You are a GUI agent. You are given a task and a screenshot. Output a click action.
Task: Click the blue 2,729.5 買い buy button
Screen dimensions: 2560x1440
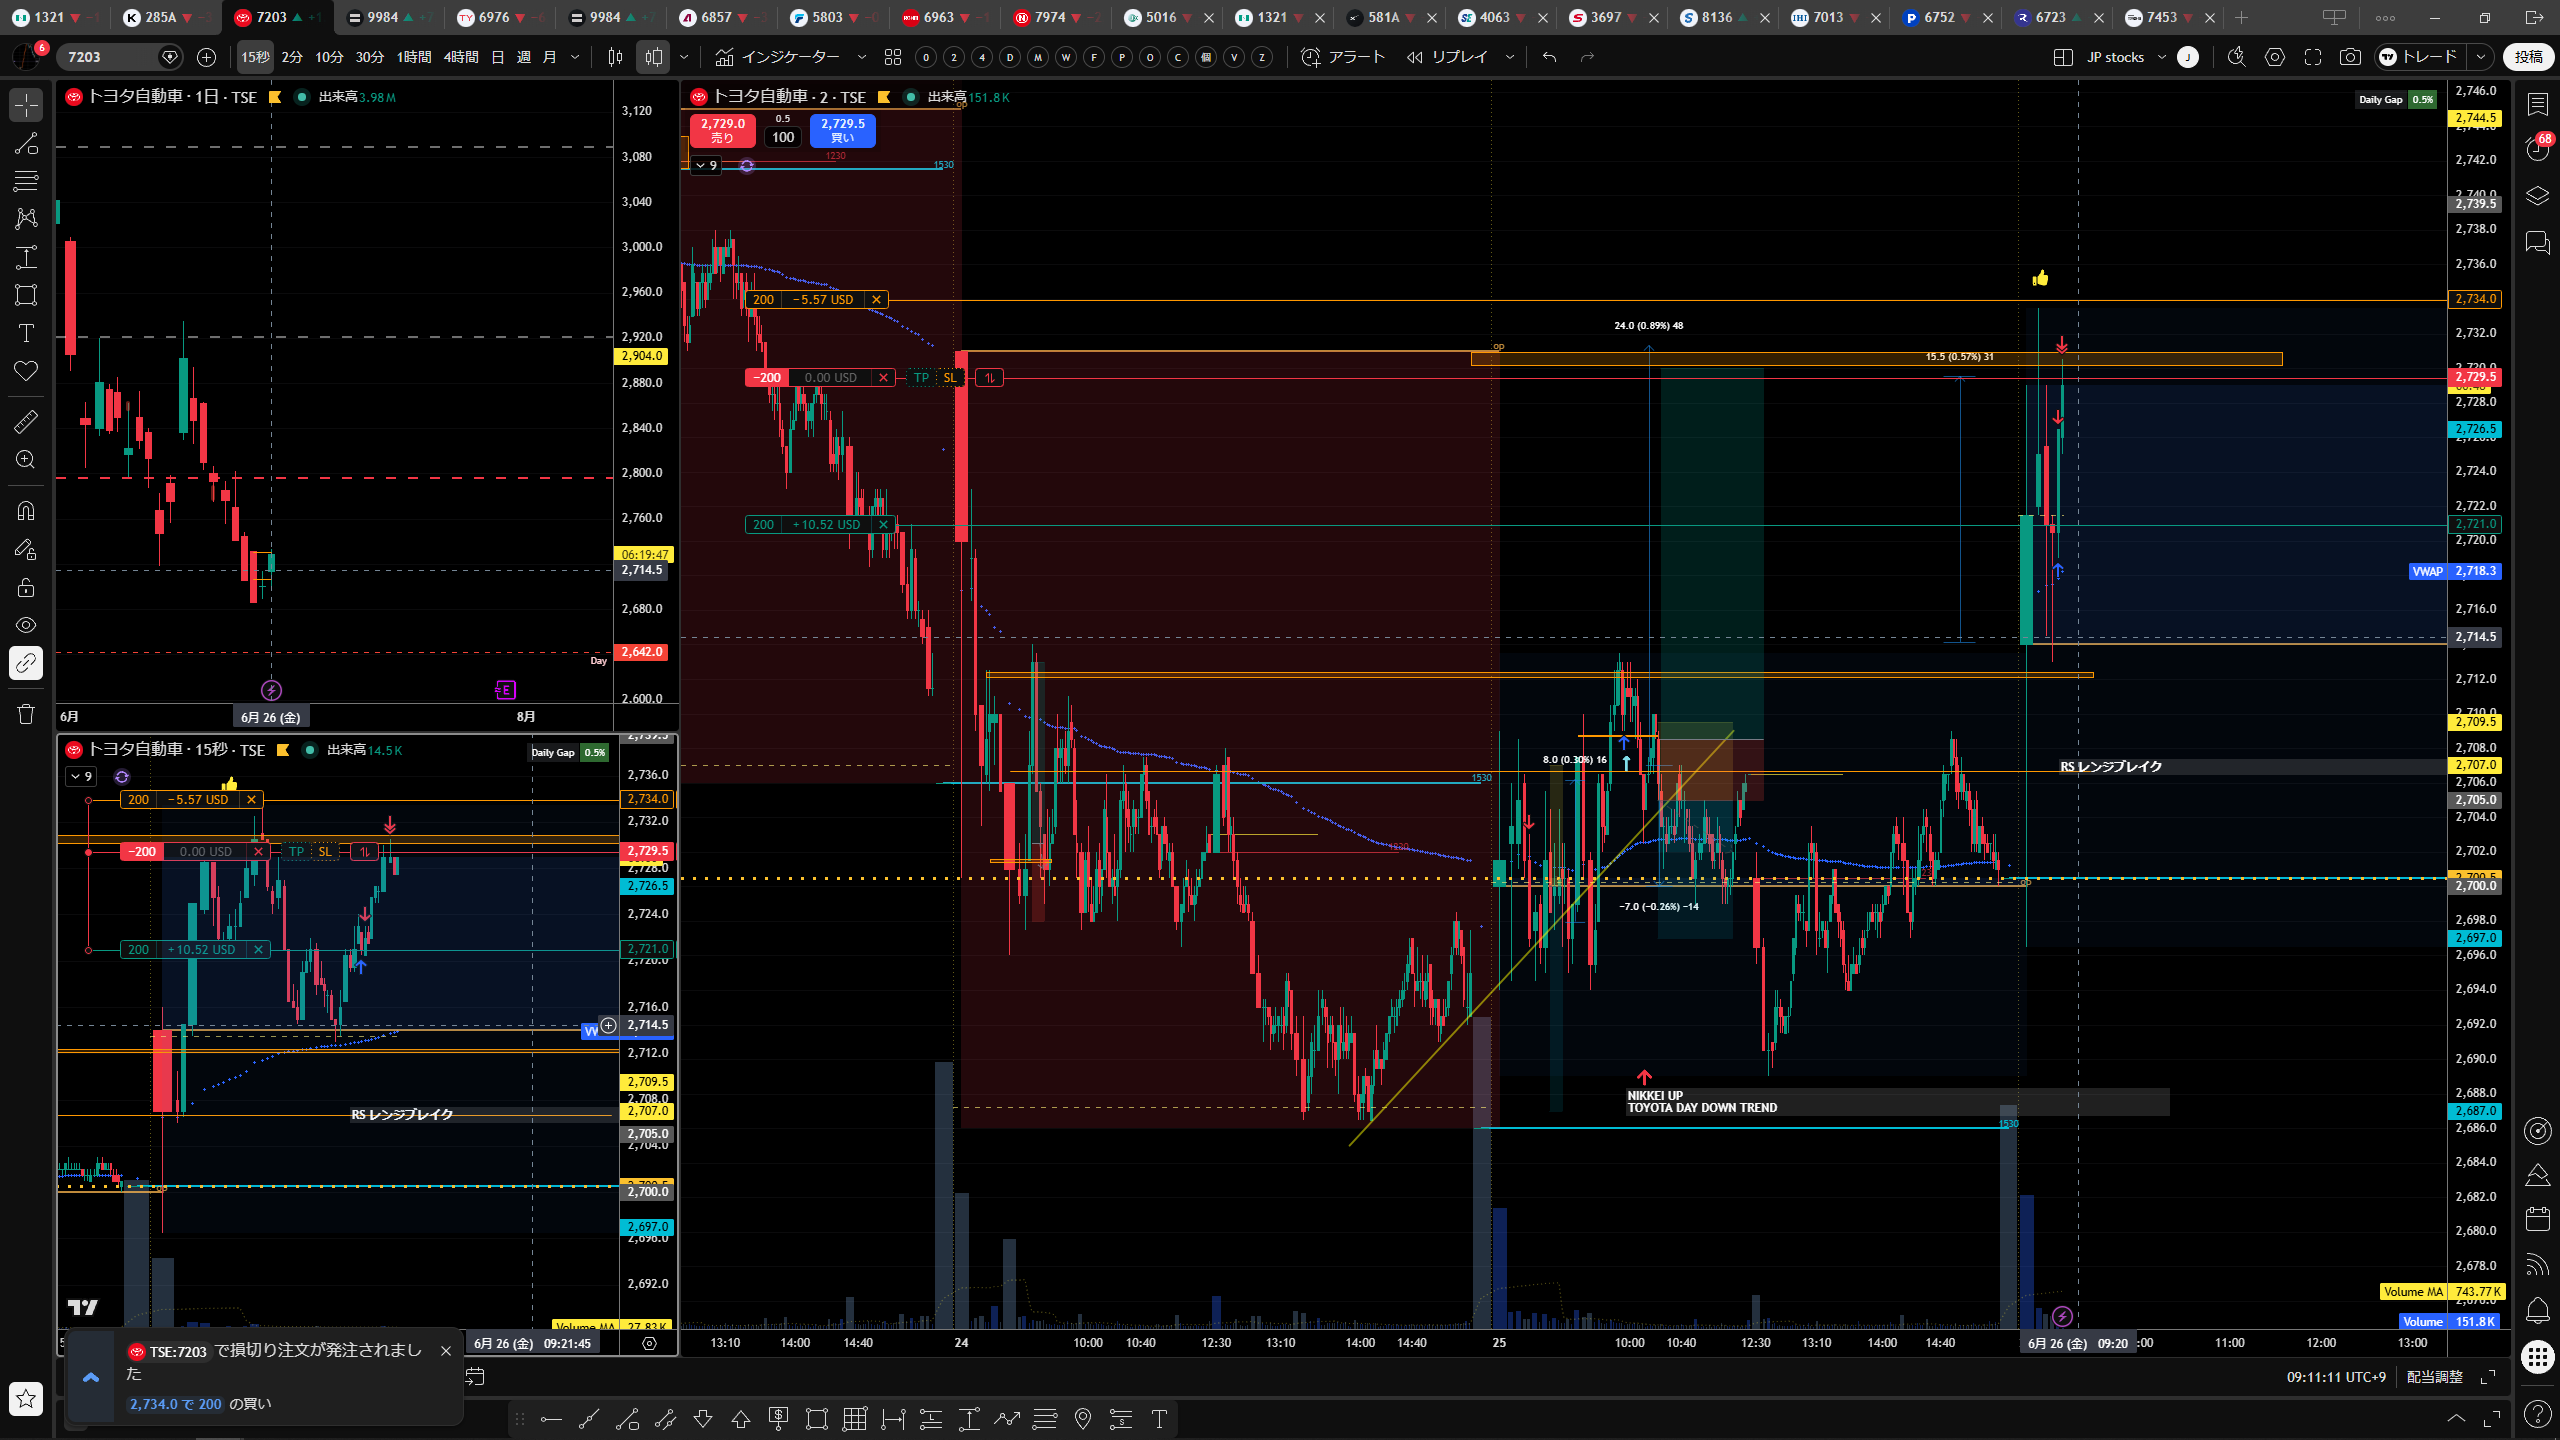coord(843,130)
